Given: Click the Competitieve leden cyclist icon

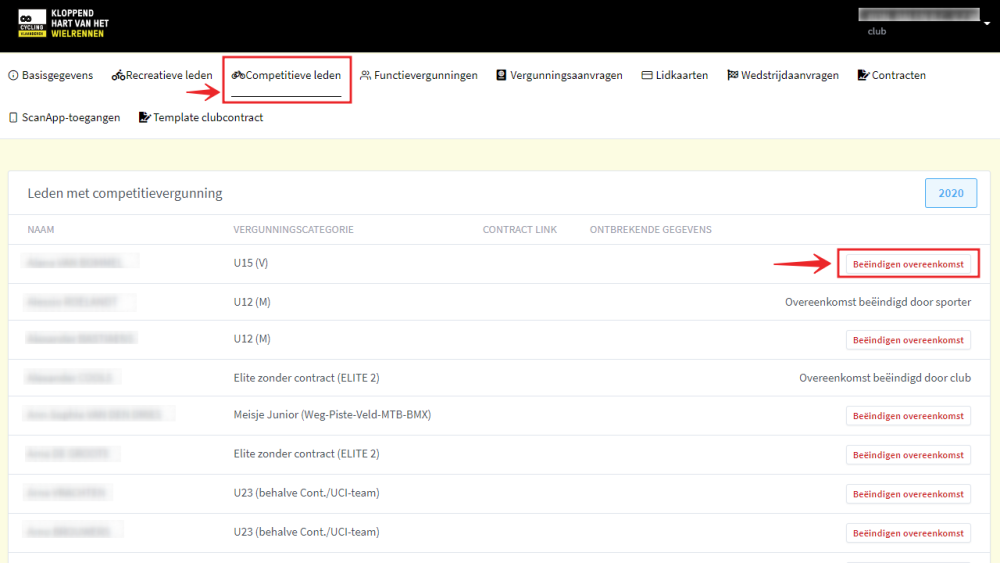Looking at the screenshot, I should [238, 75].
